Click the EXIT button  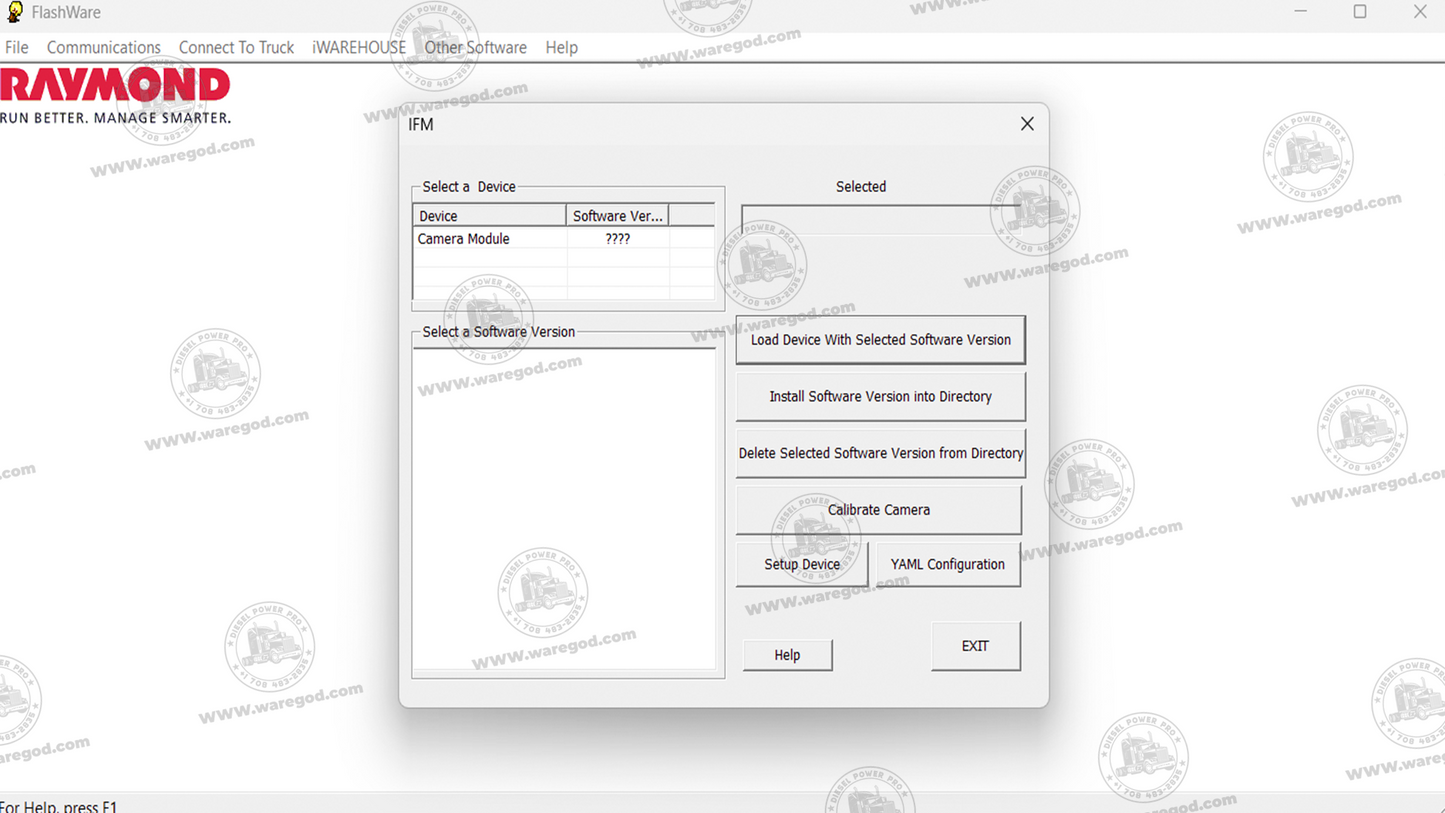click(x=975, y=646)
